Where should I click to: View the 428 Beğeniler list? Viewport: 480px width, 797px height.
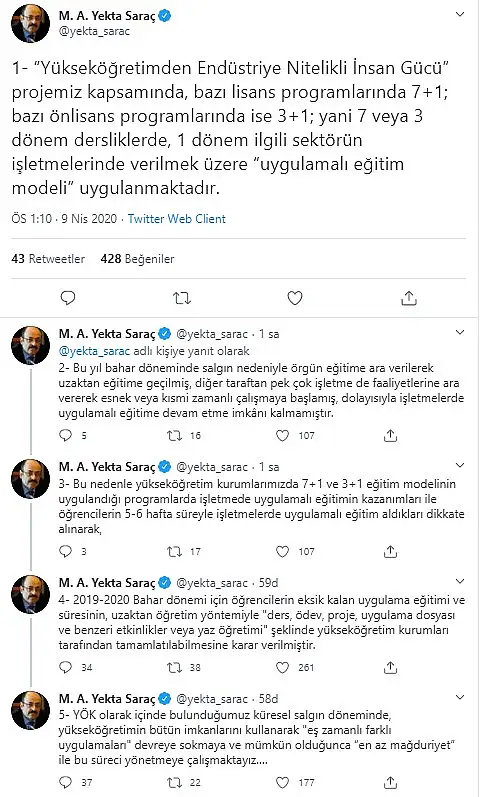click(x=137, y=259)
